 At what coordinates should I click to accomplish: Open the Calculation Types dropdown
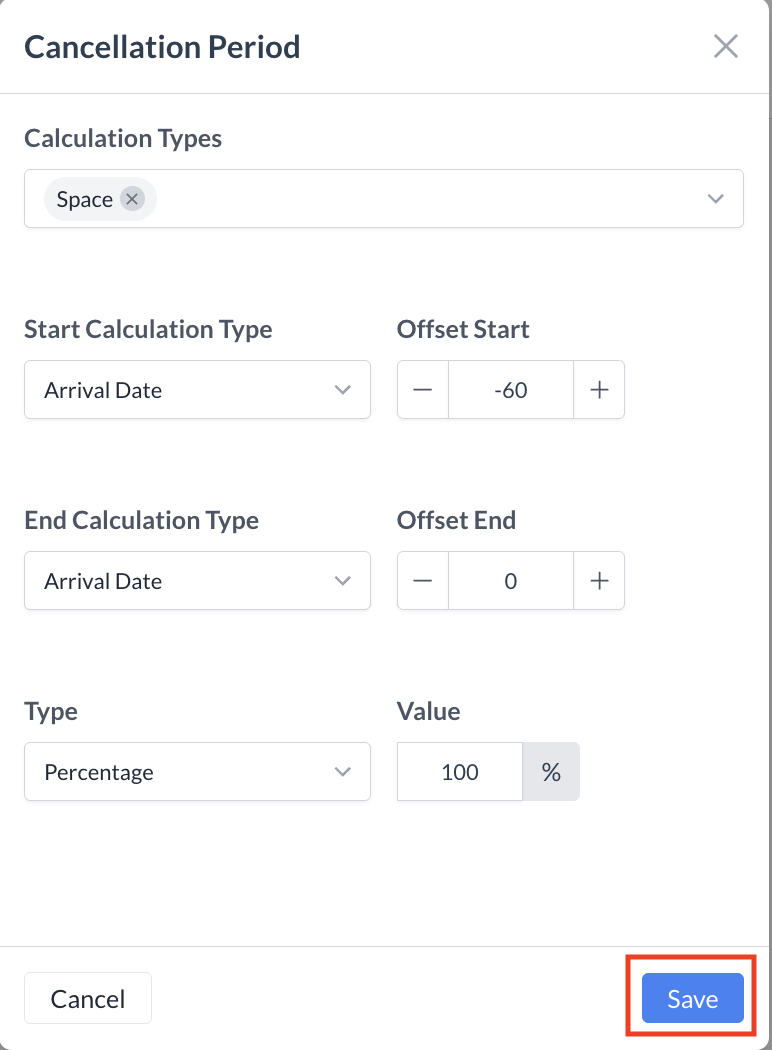pos(715,199)
